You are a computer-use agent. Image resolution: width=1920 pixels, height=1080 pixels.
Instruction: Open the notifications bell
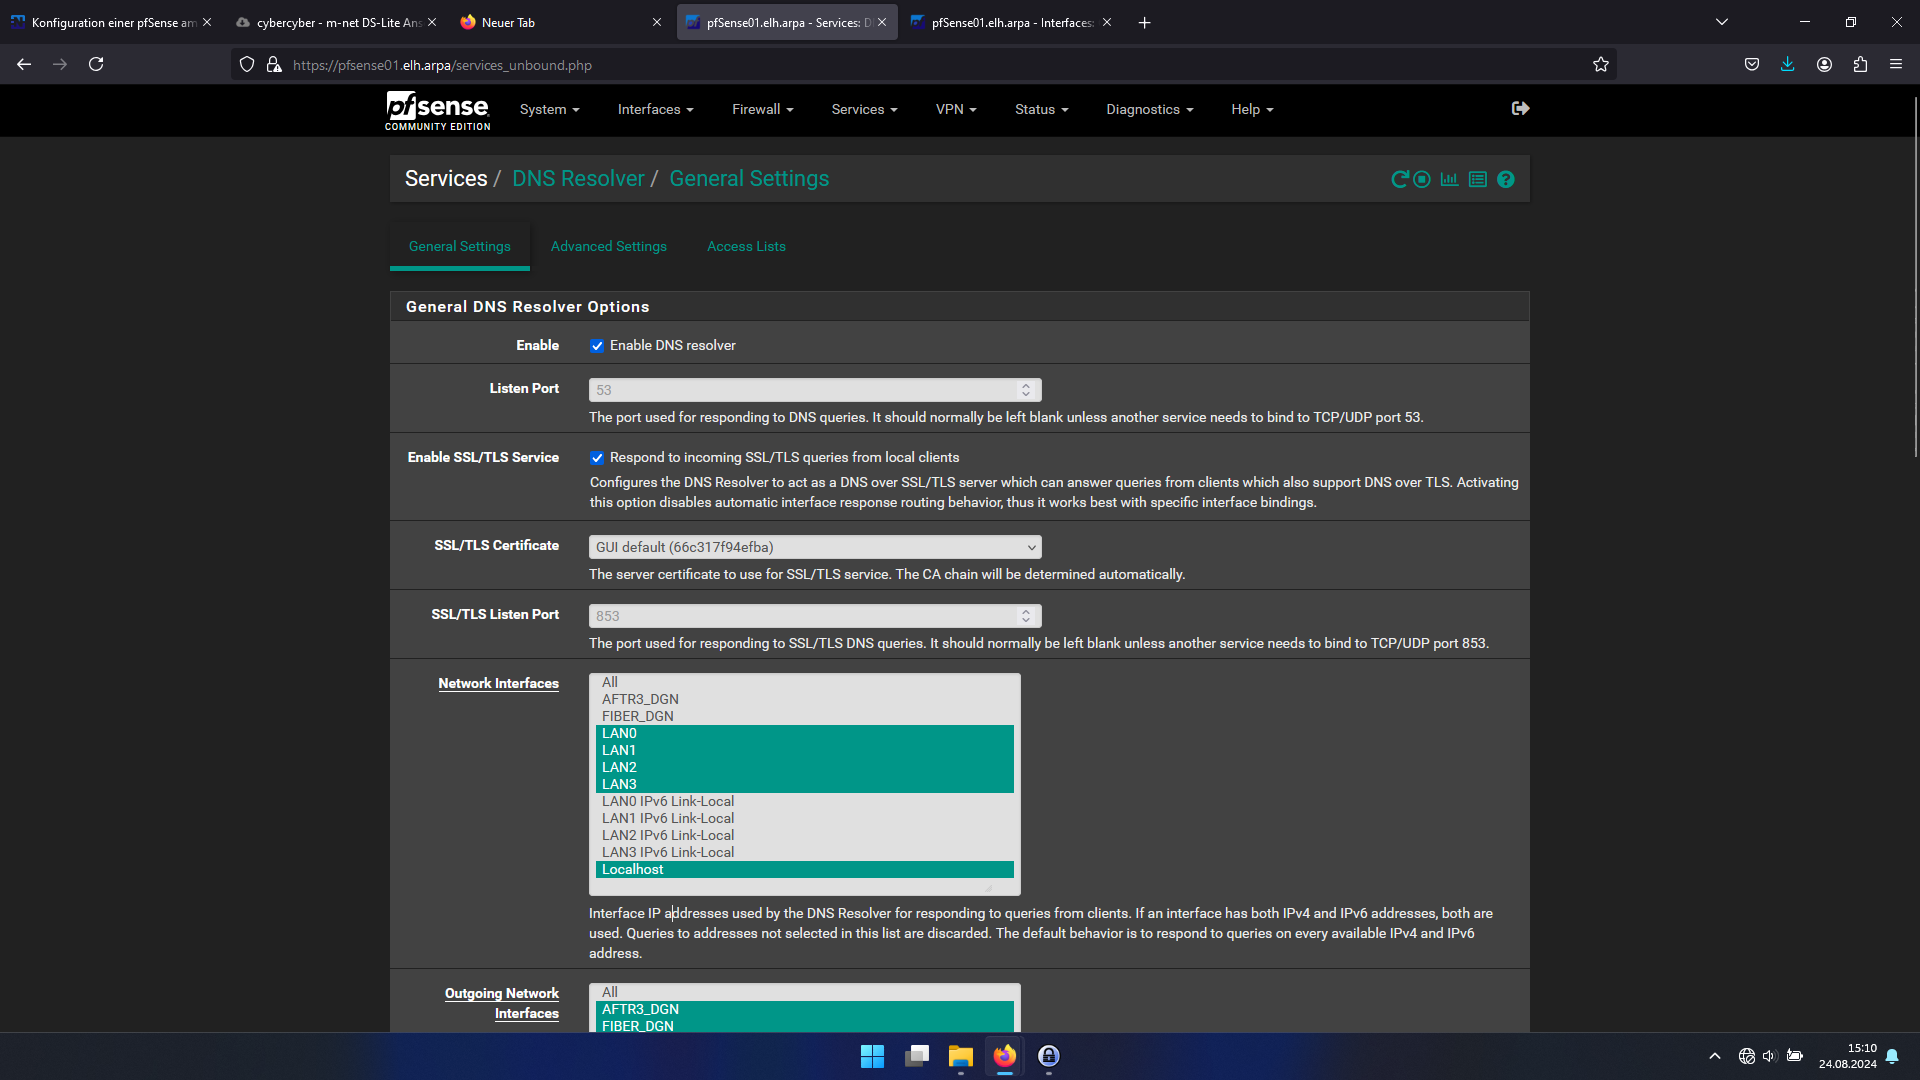point(1892,1056)
